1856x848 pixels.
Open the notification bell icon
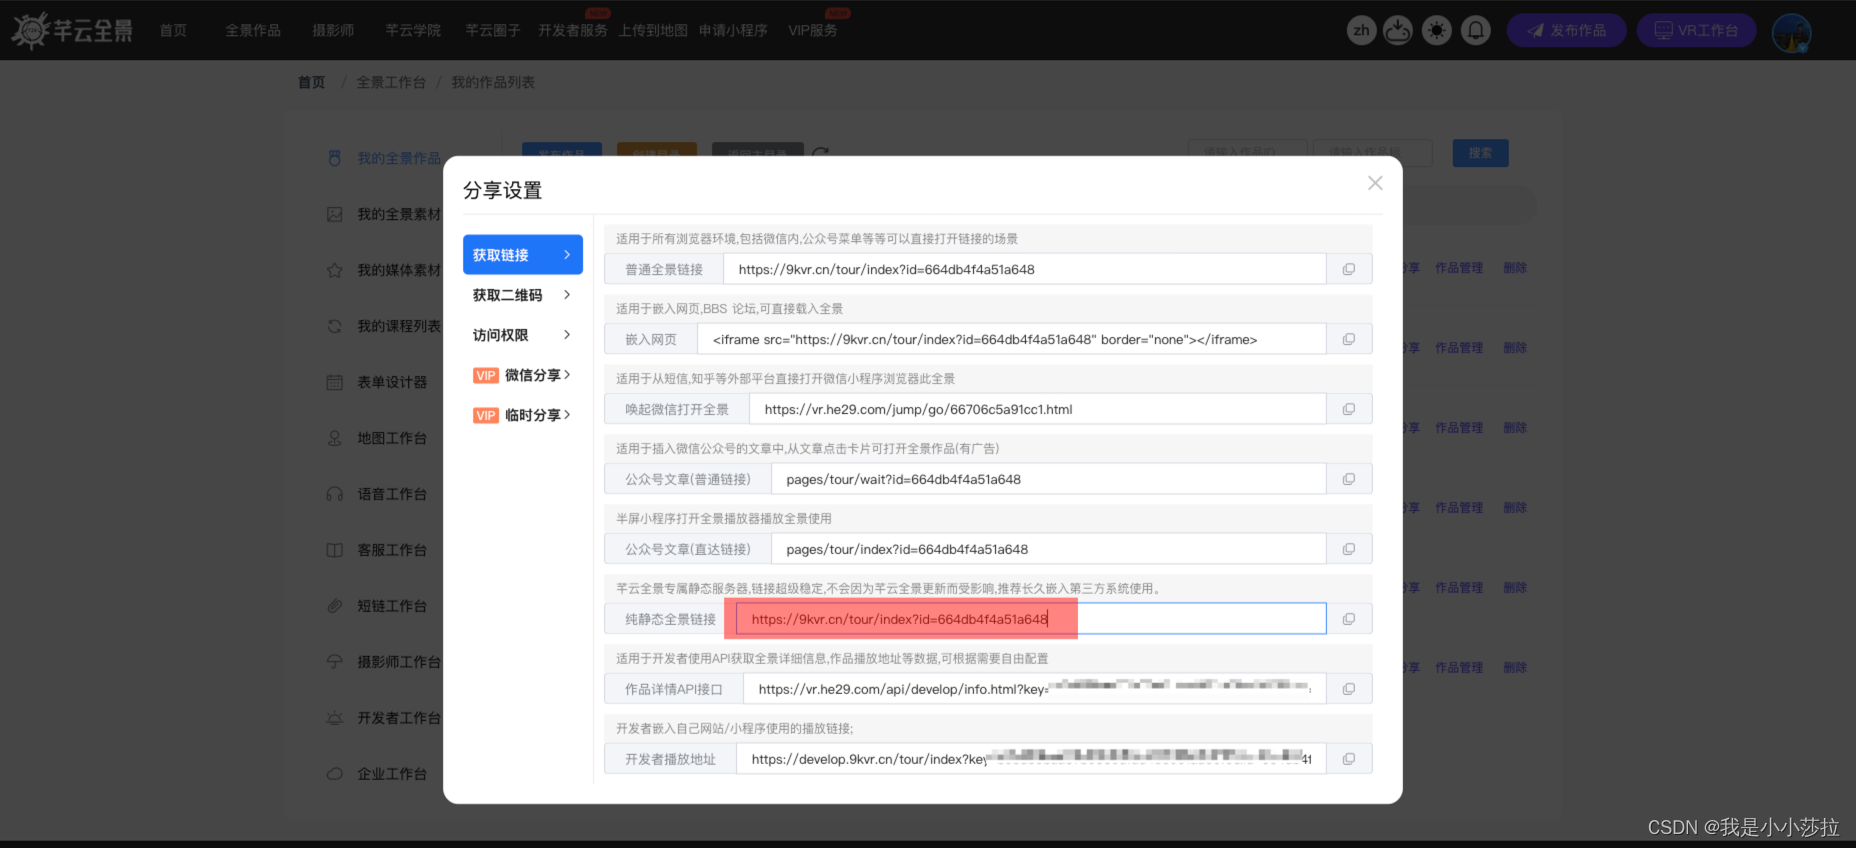point(1476,30)
